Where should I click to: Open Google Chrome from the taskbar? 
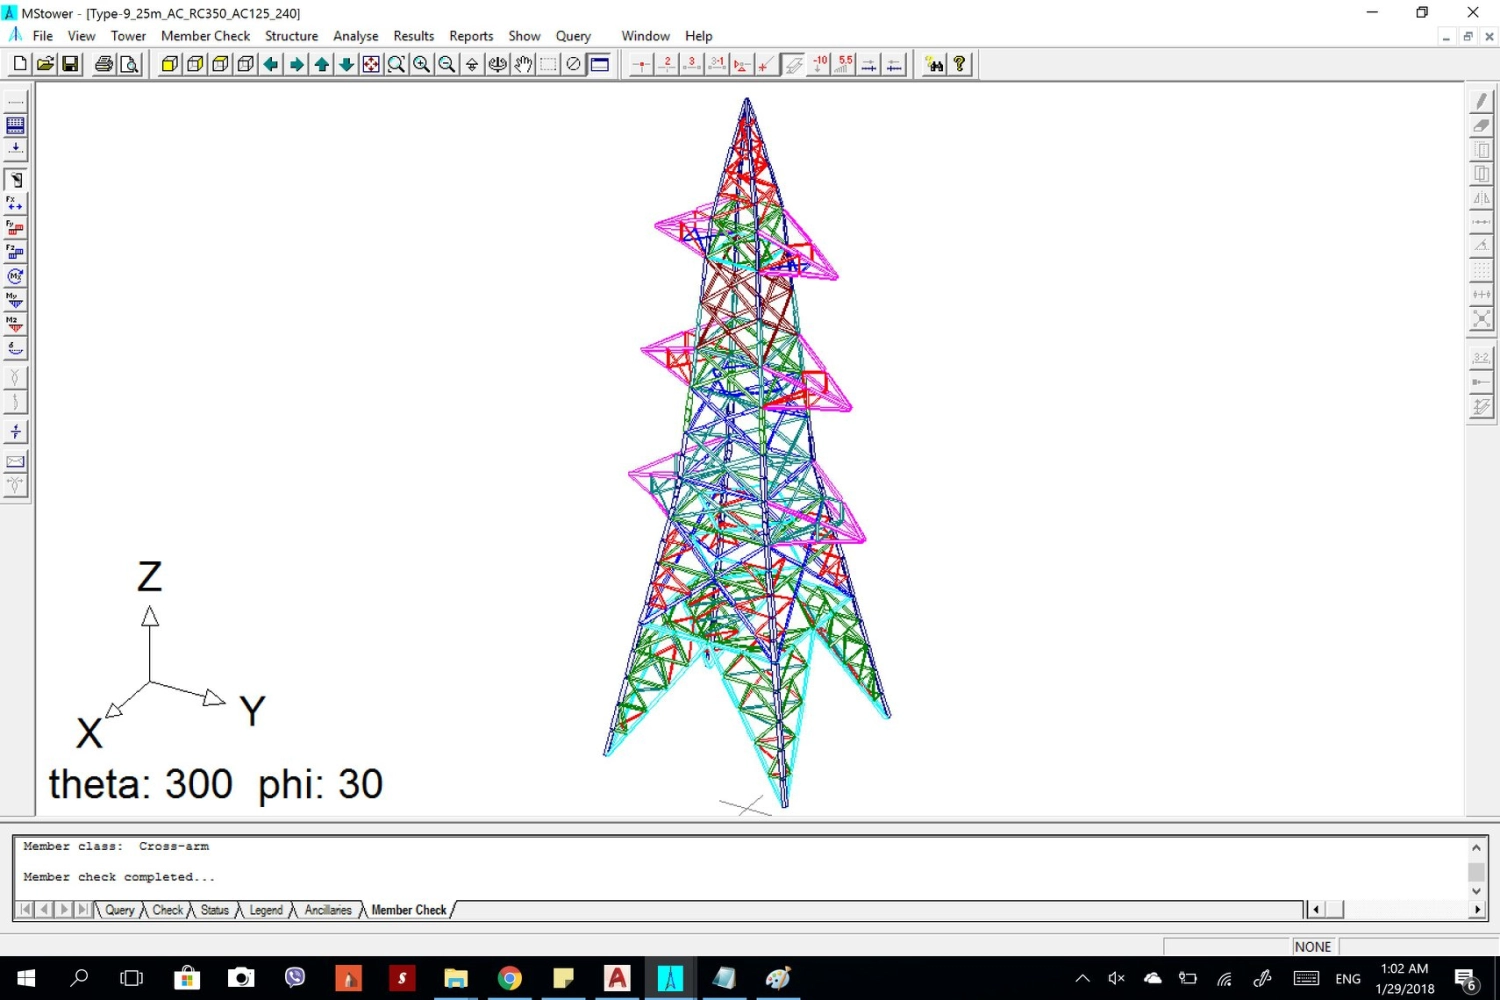[510, 978]
